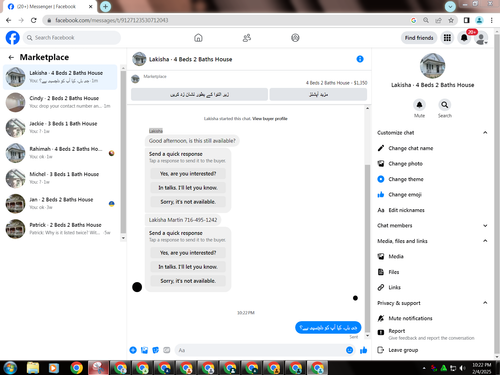The width and height of the screenshot is (500, 375).
Task: Search in conversation magnifier icon
Action: (445, 105)
